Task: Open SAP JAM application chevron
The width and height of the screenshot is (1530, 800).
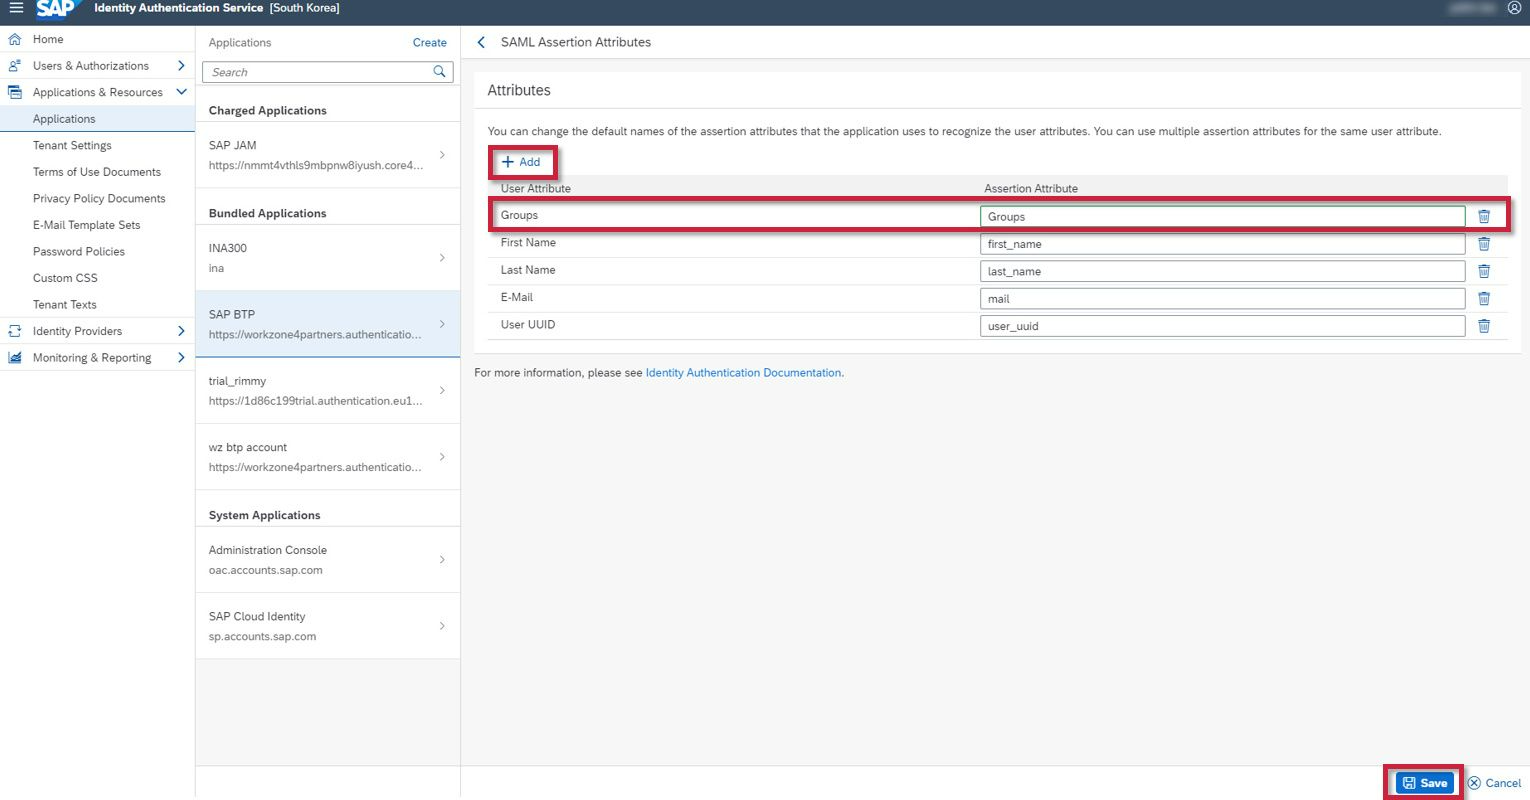Action: [442, 155]
